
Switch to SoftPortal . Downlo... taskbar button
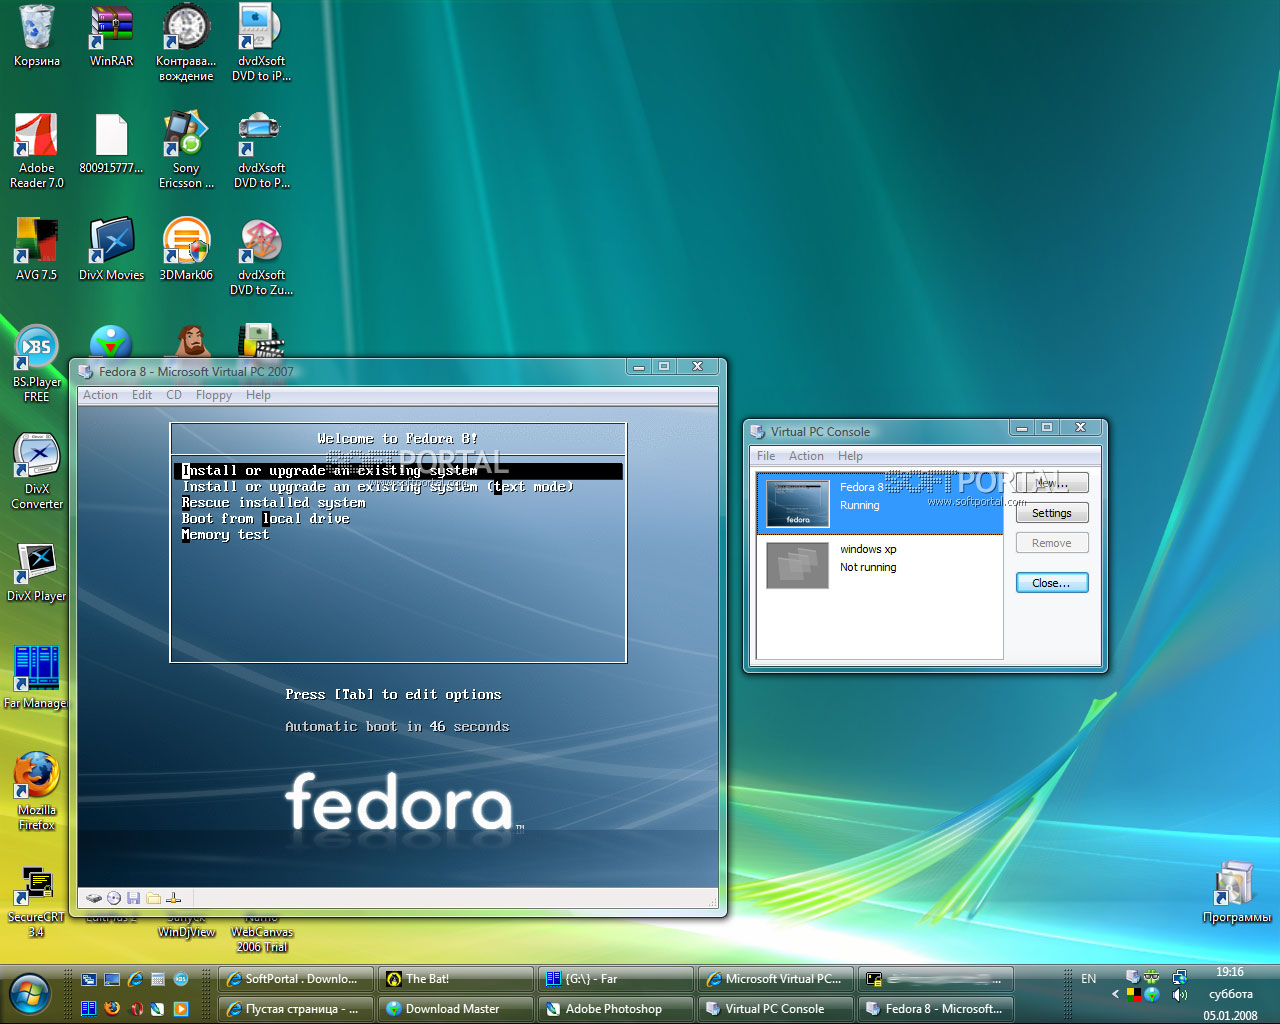tap(295, 979)
